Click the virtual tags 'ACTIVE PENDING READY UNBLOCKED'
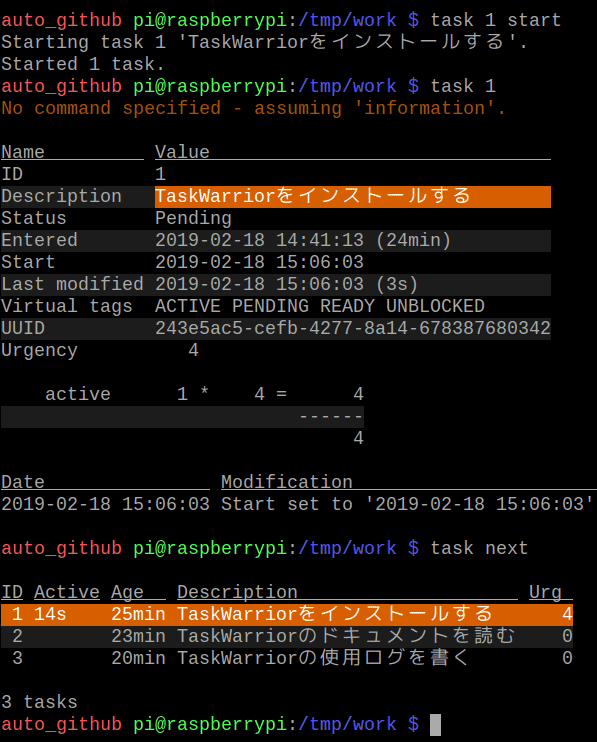Screen dimensions: 597x742 [320, 306]
